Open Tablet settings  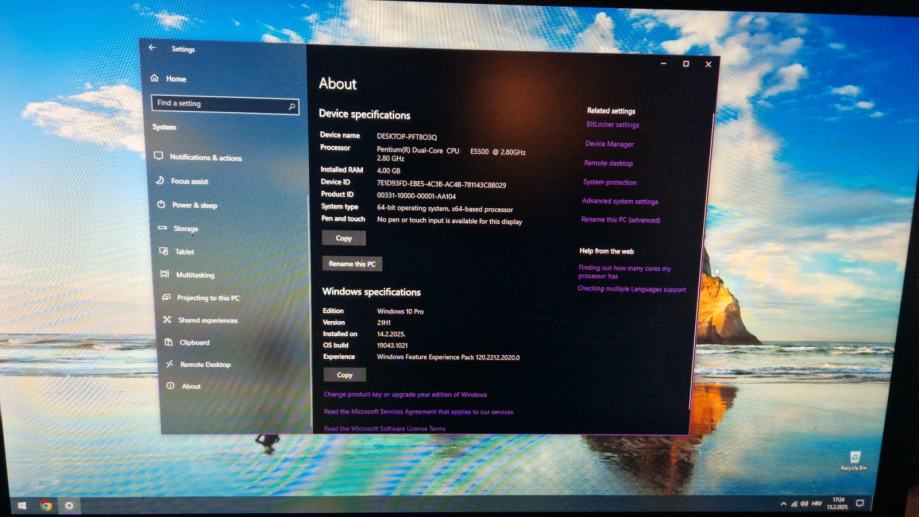[176, 251]
